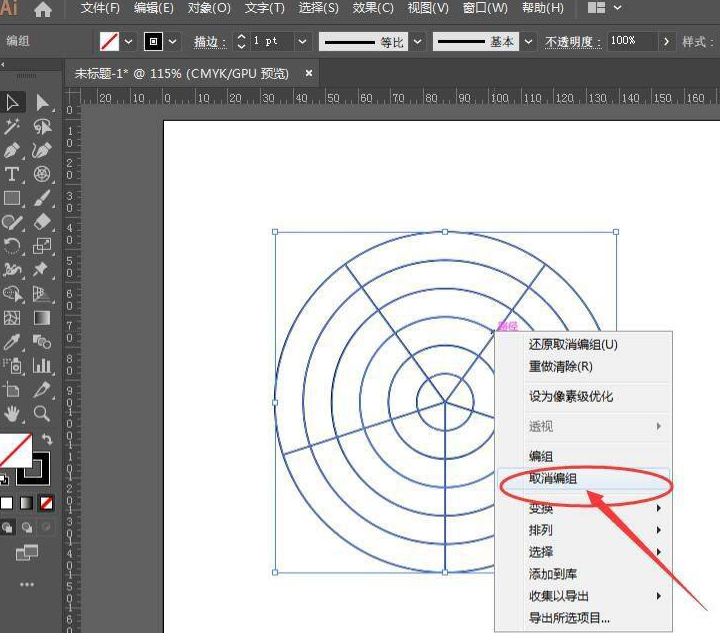Select the Direct Selection tool

(x=42, y=102)
